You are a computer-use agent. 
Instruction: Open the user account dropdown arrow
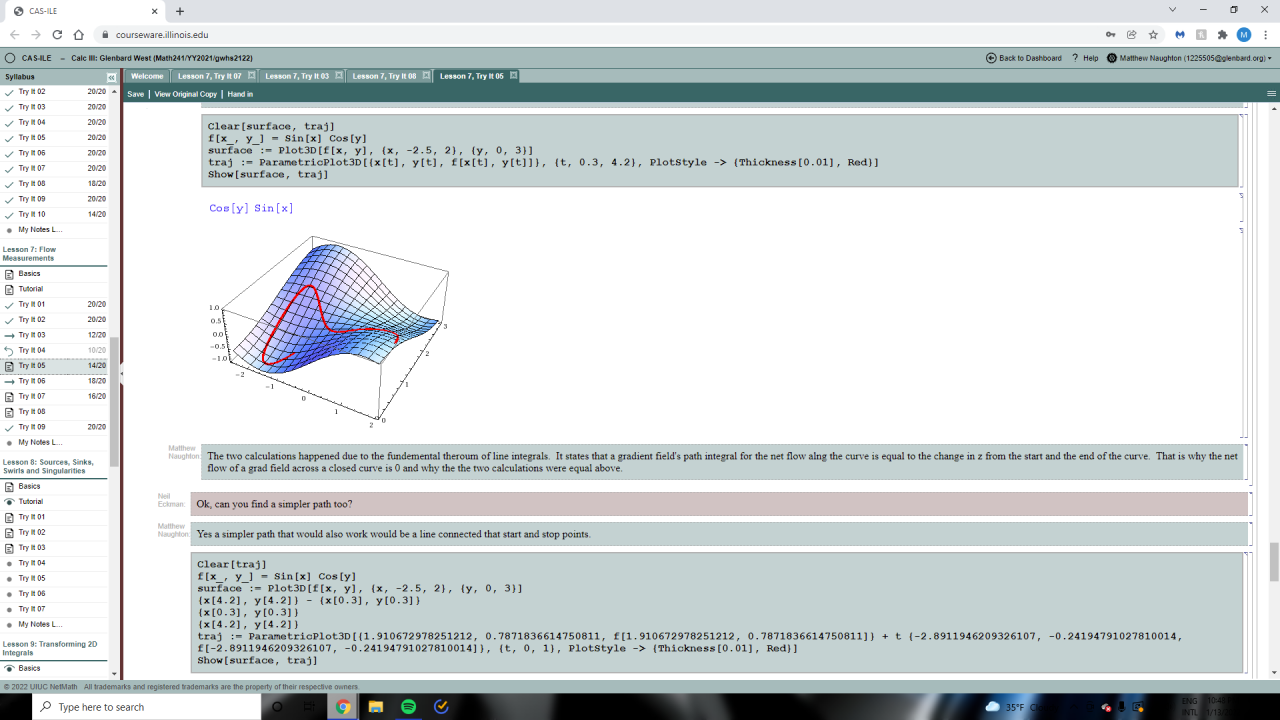1270,58
